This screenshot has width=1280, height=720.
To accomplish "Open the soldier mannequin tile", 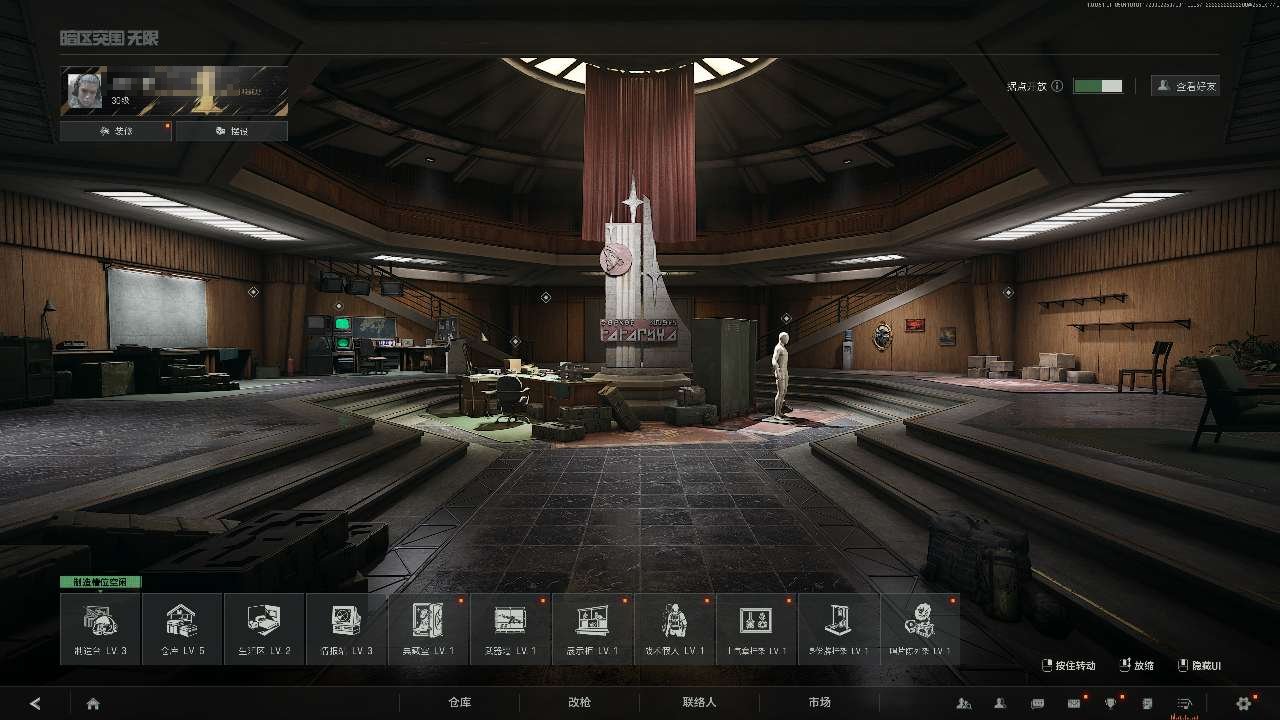I will (675, 629).
